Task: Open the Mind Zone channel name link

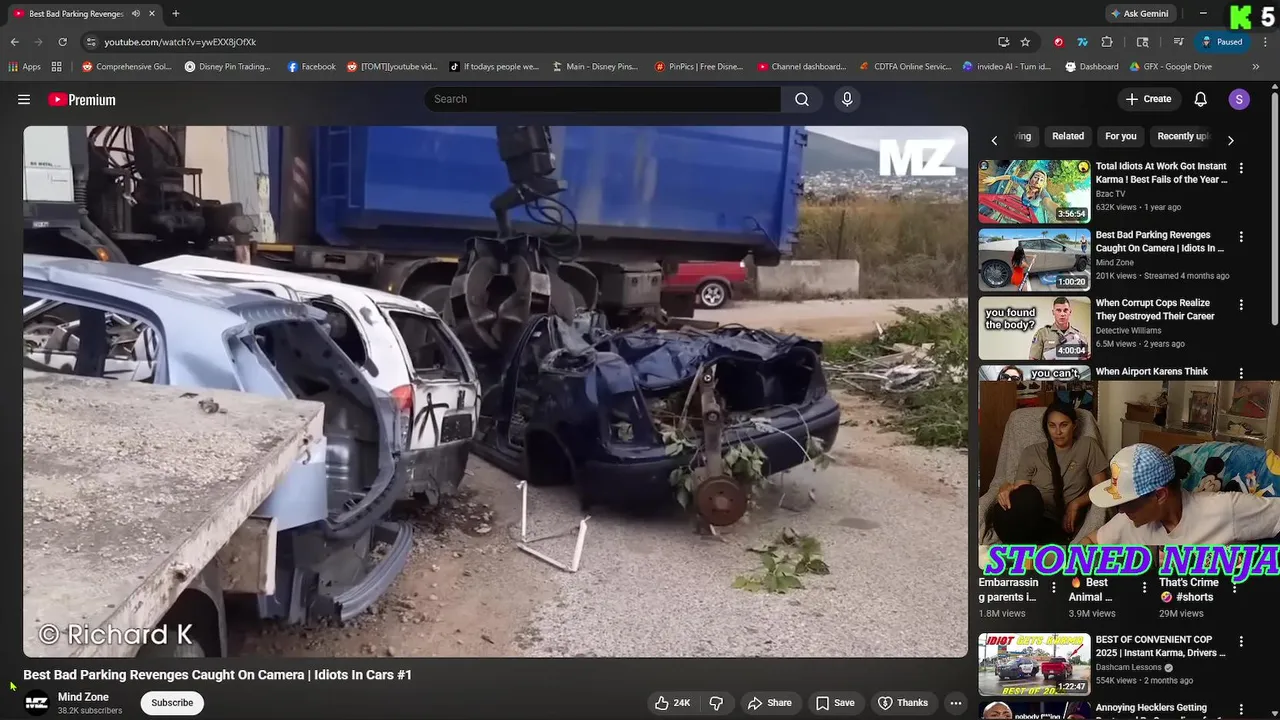Action: click(x=83, y=697)
